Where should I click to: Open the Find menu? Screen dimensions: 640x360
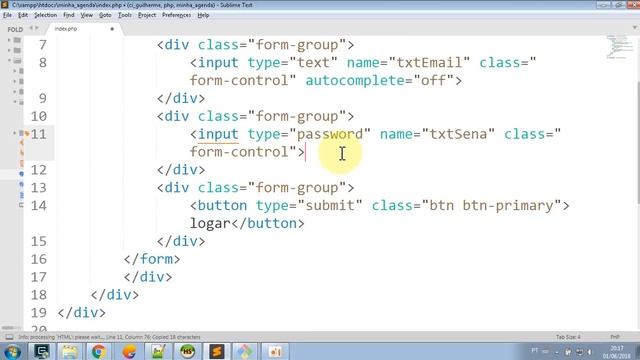[69, 15]
